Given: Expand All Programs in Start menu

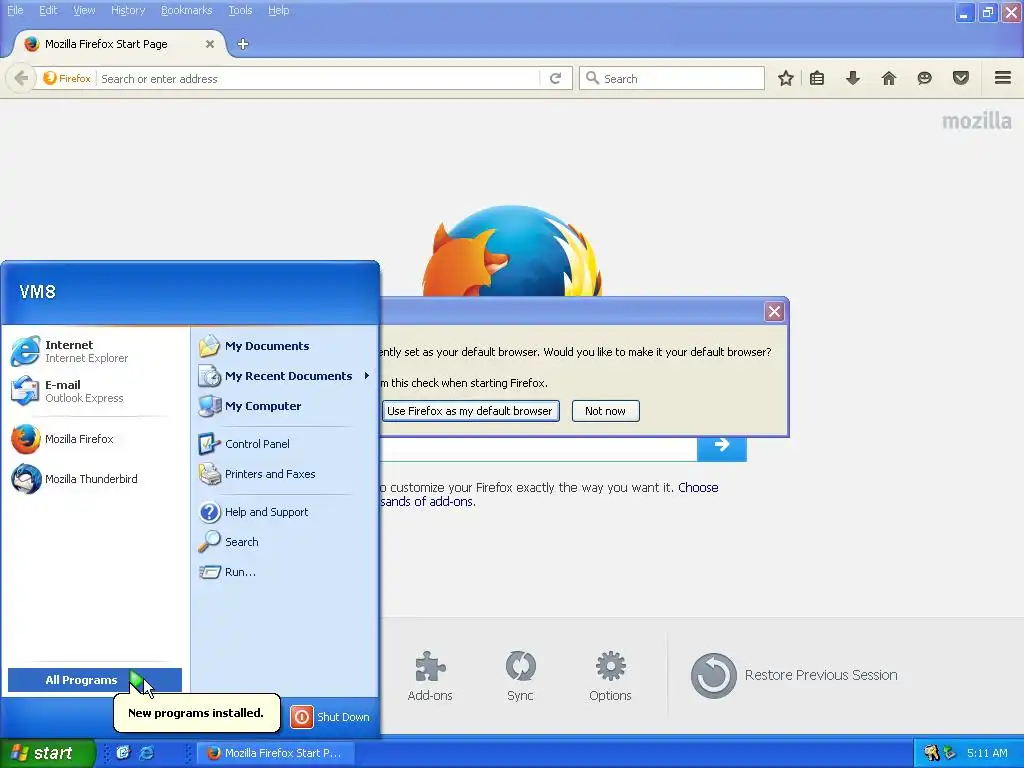Looking at the screenshot, I should (95, 680).
